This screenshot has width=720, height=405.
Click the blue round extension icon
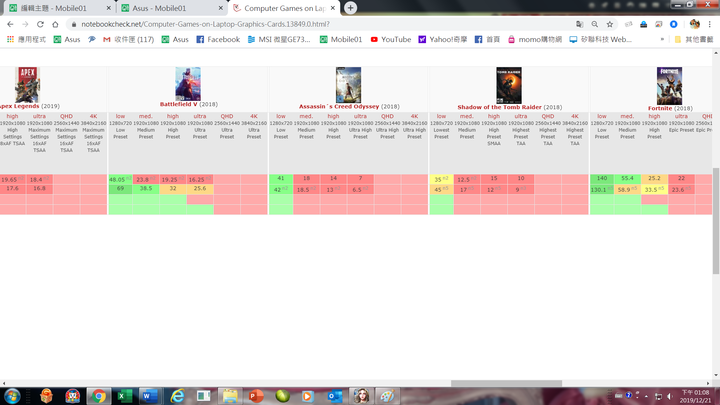674,24
